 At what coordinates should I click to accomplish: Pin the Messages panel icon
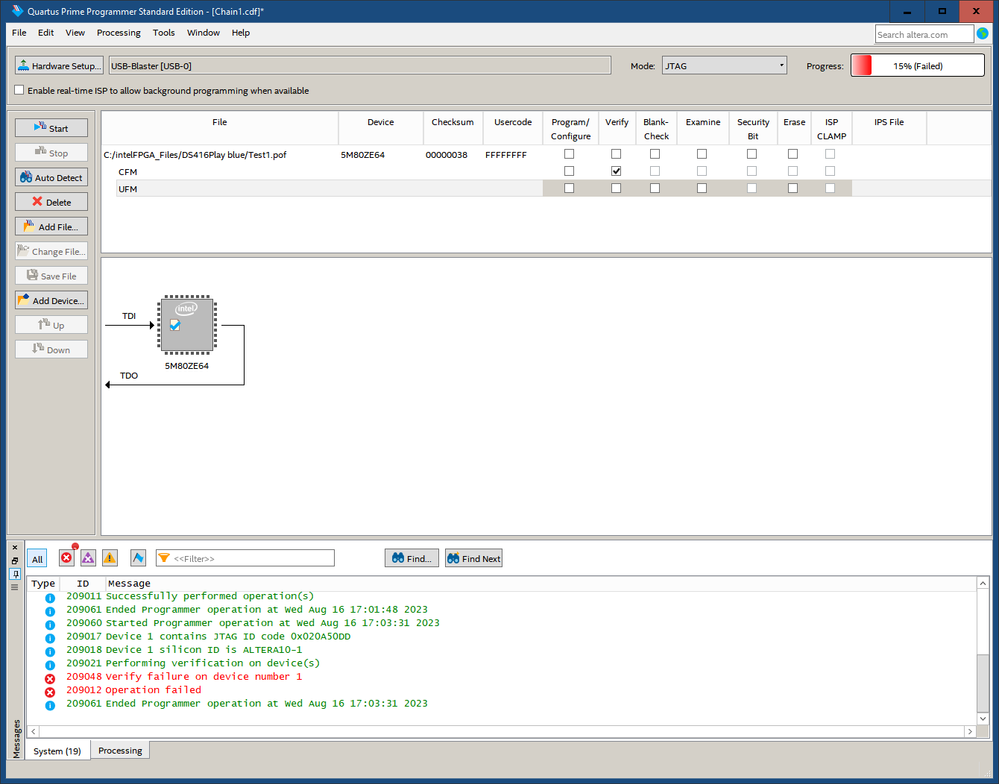pos(15,574)
